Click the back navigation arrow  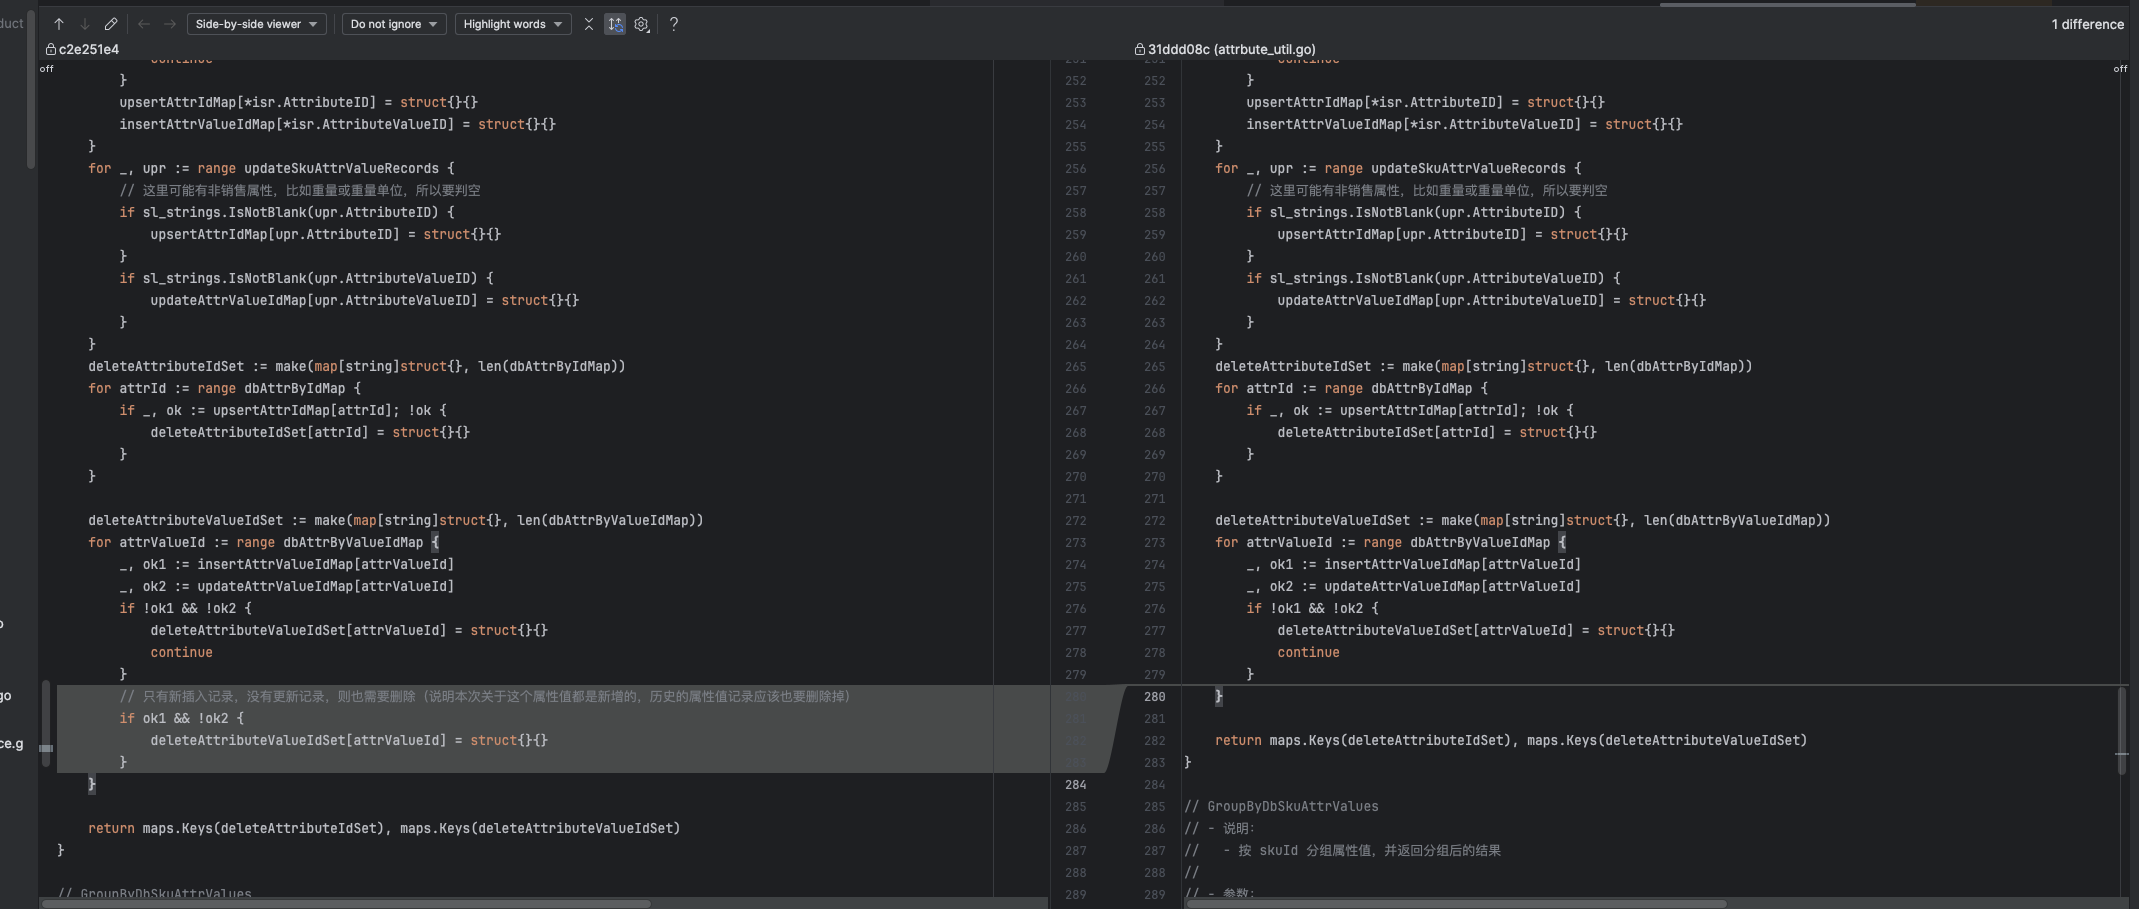click(144, 24)
